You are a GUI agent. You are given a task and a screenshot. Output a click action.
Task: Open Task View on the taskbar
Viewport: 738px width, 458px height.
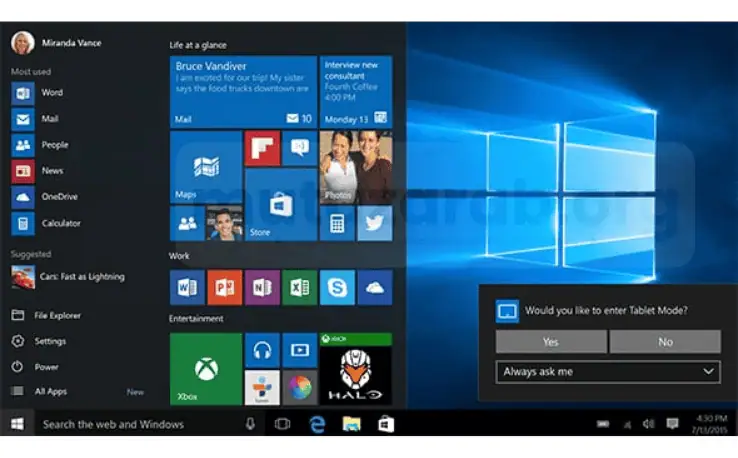(282, 424)
